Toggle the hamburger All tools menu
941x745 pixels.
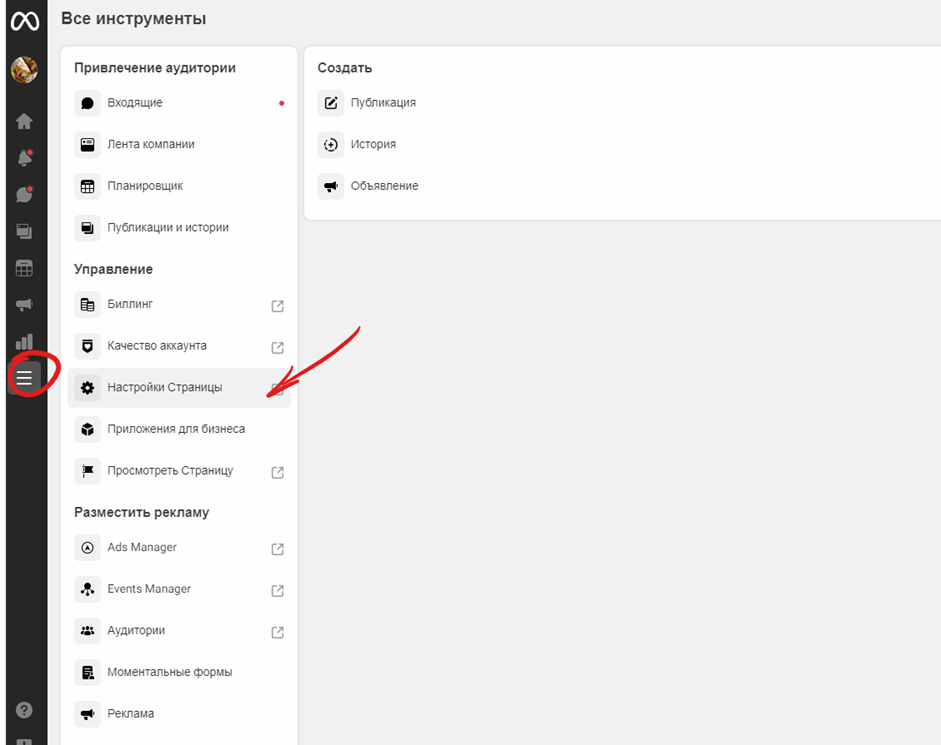(x=24, y=377)
